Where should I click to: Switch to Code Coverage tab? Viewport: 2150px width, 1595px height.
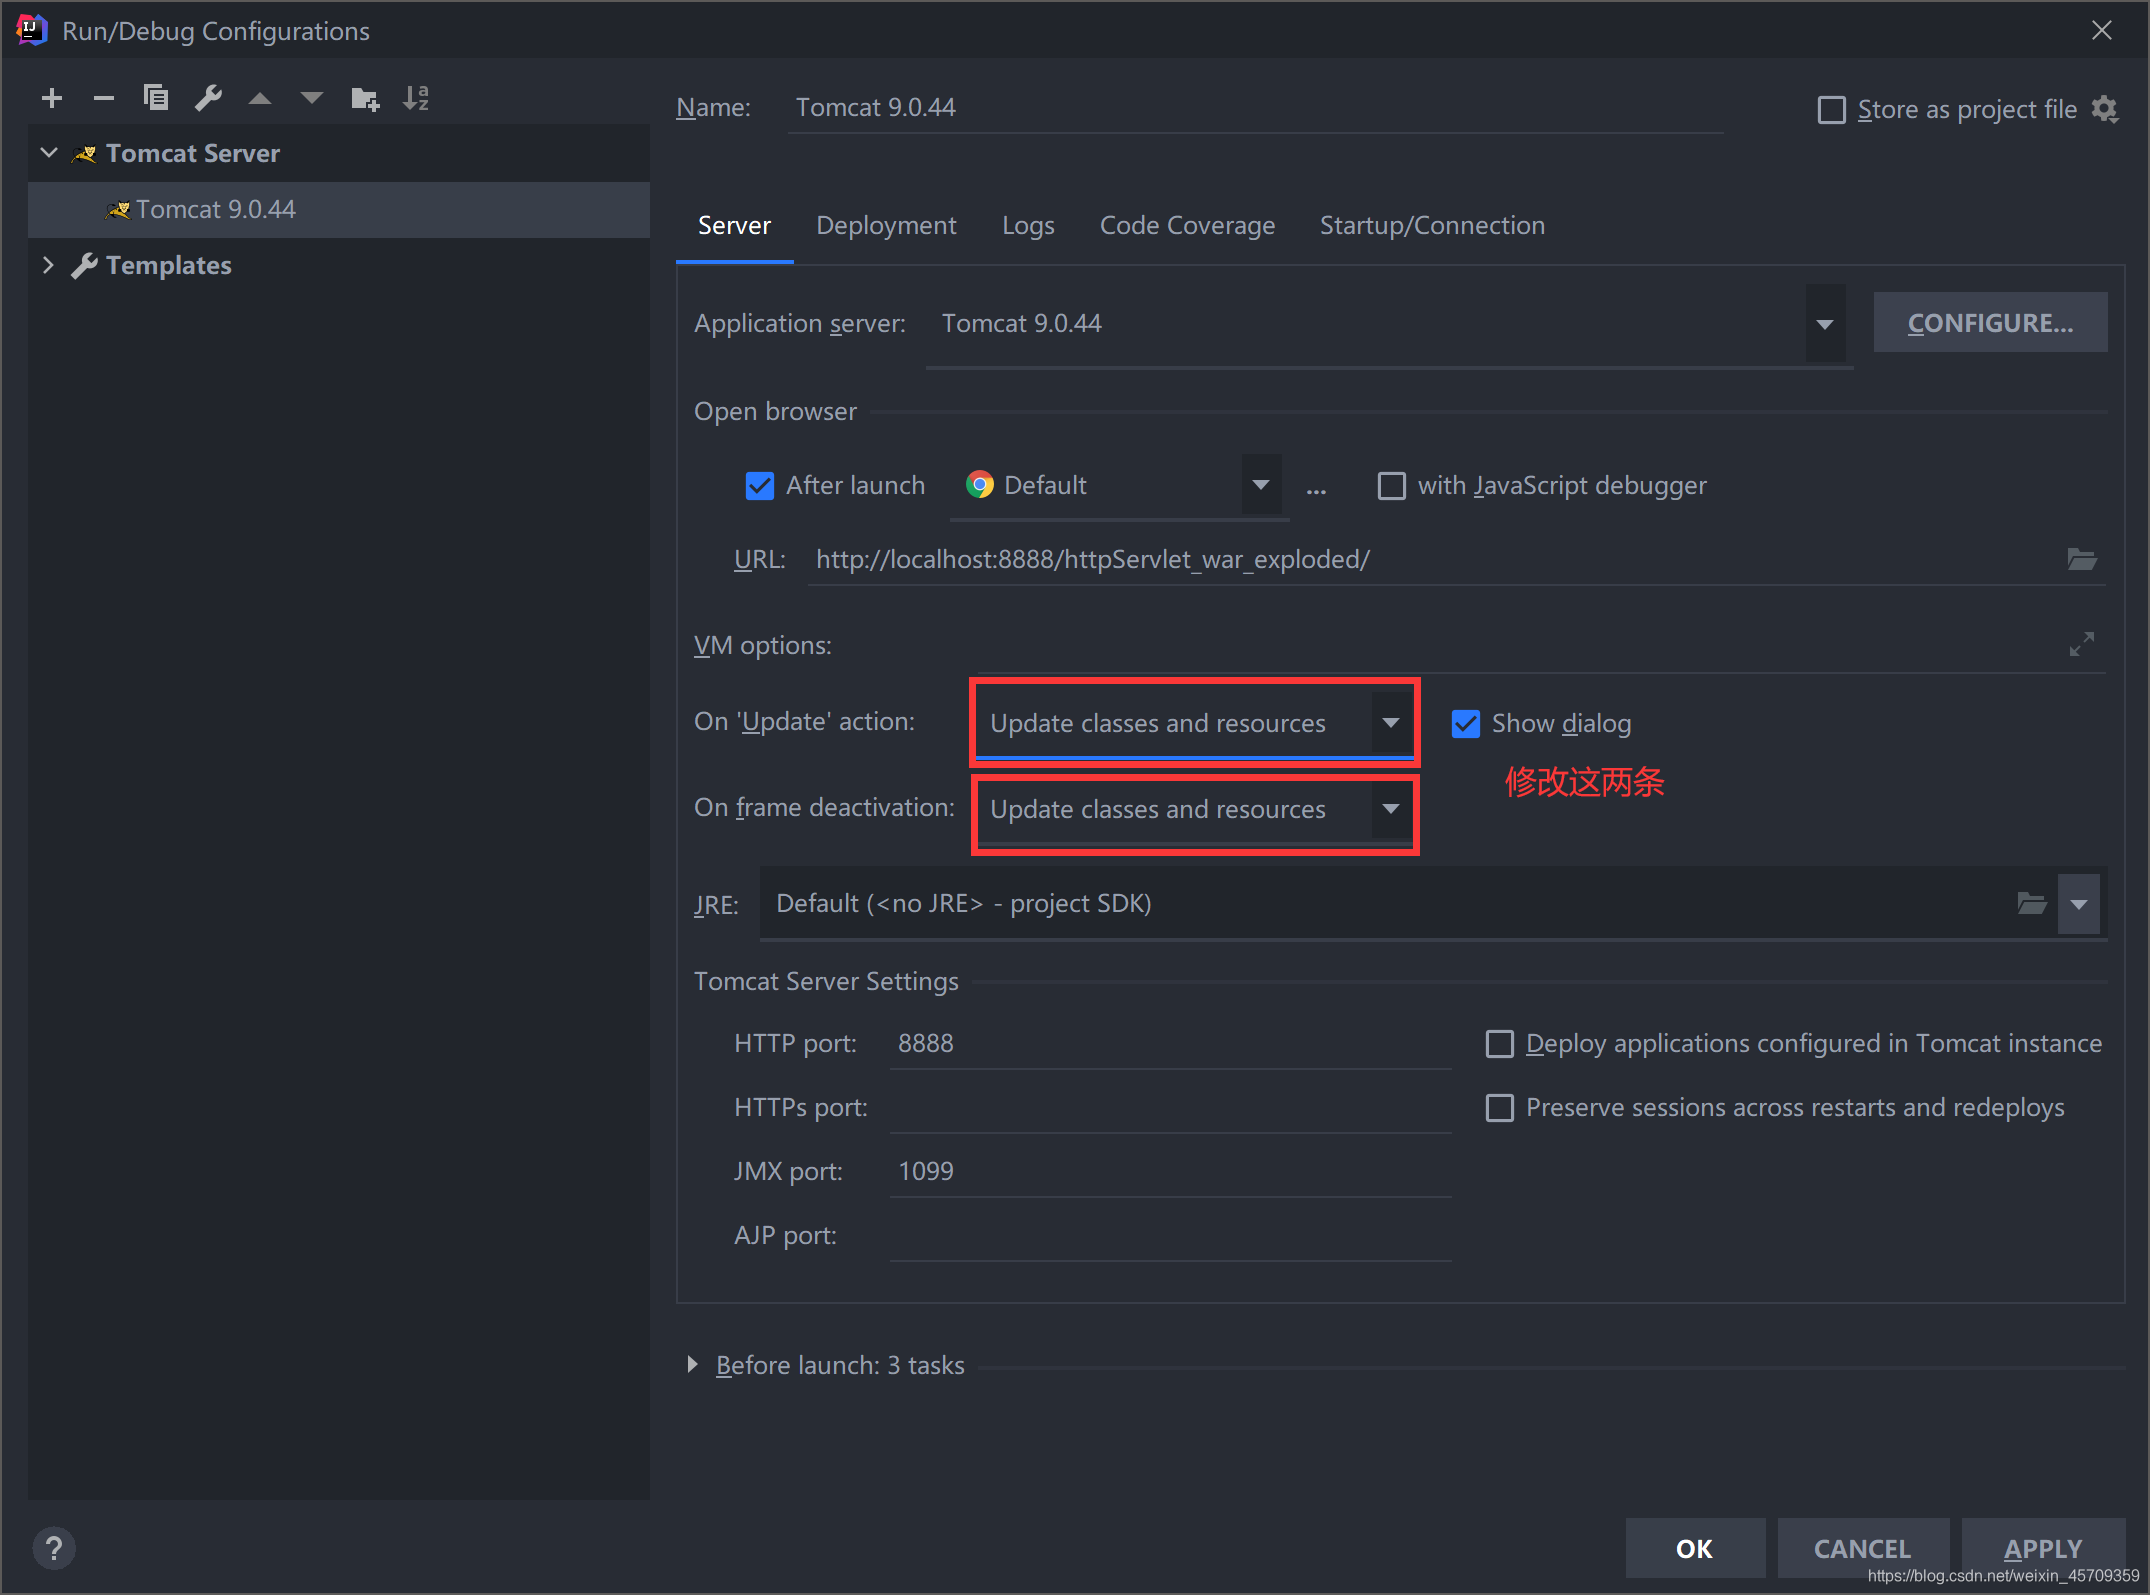click(1187, 226)
